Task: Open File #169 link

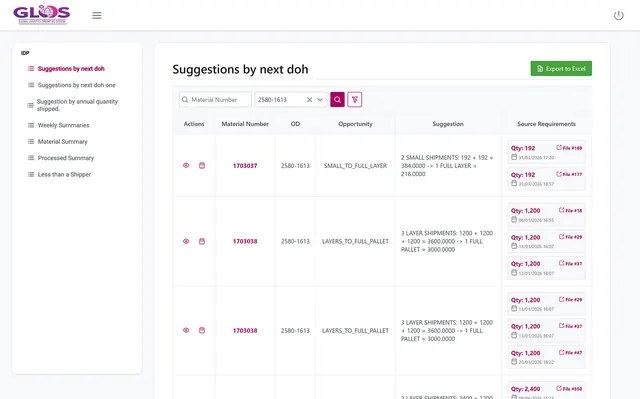Action: (x=569, y=148)
